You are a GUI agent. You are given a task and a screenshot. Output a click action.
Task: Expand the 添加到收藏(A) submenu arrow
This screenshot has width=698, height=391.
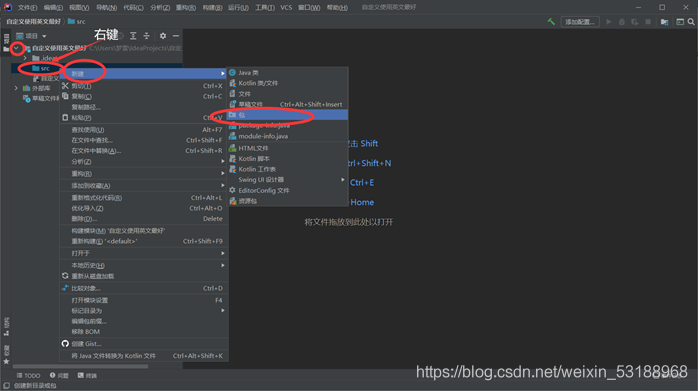pos(223,185)
